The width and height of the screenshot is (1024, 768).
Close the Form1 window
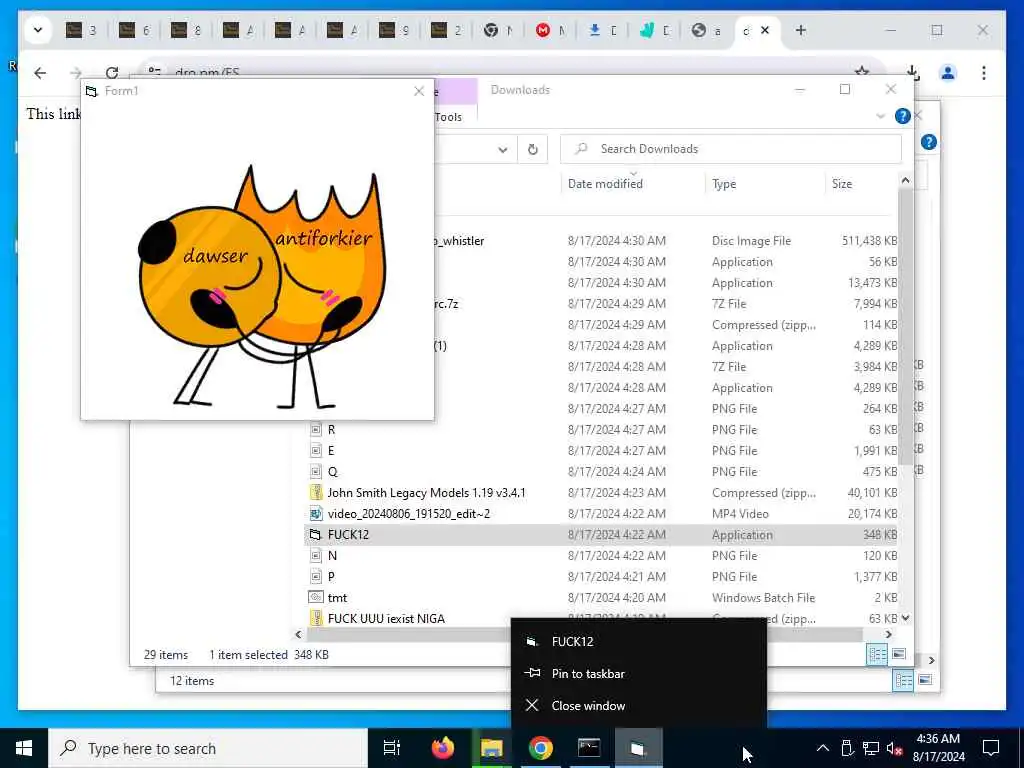click(x=419, y=91)
